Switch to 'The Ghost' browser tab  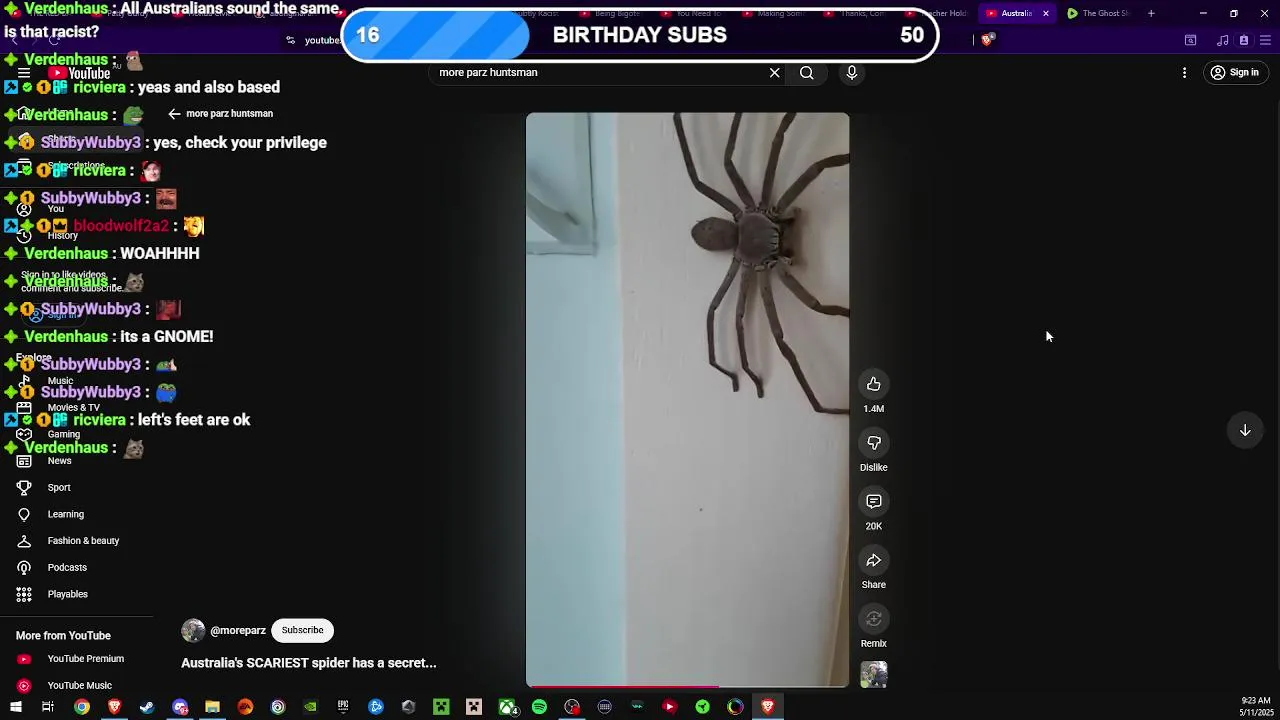[1098, 13]
